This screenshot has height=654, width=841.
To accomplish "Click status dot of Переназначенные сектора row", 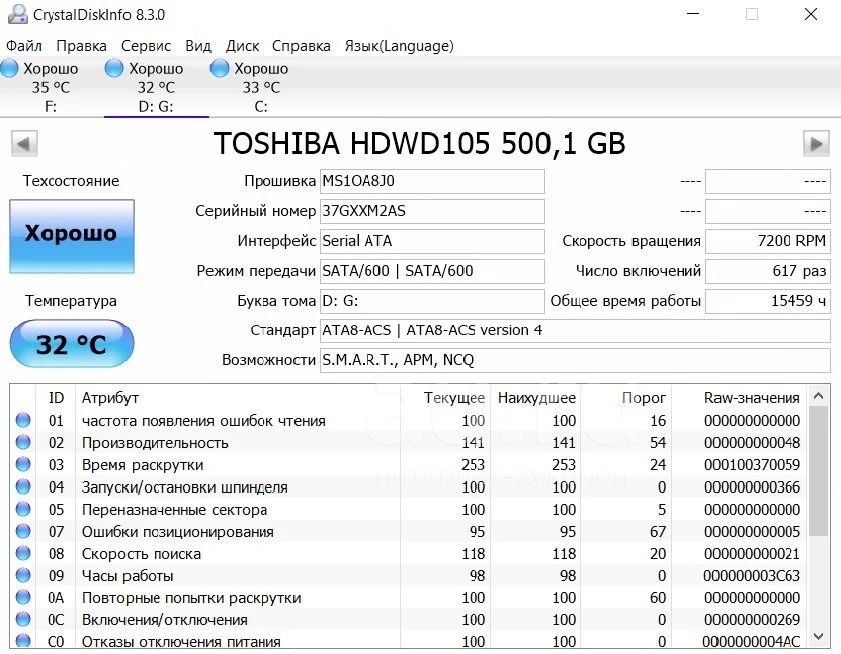I will (x=23, y=509).
